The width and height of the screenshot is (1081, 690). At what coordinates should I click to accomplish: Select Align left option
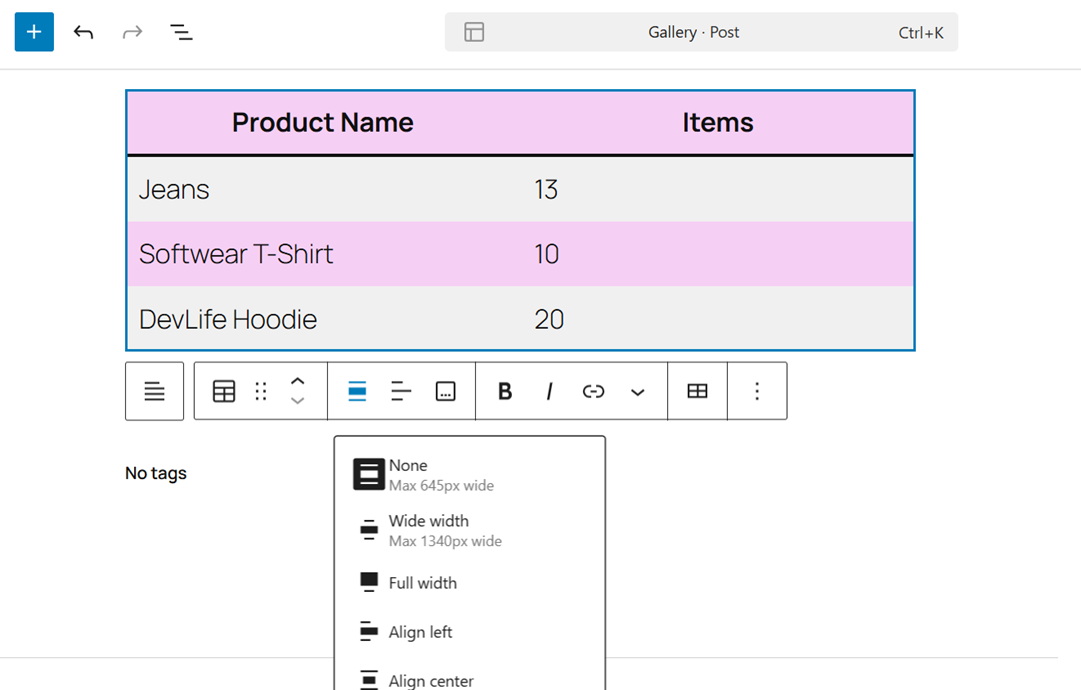pos(420,632)
